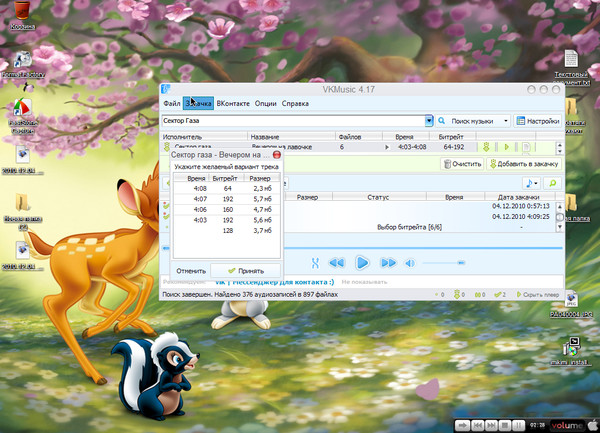Click the volume widget pause button
The image size is (600, 433).
pos(518,425)
